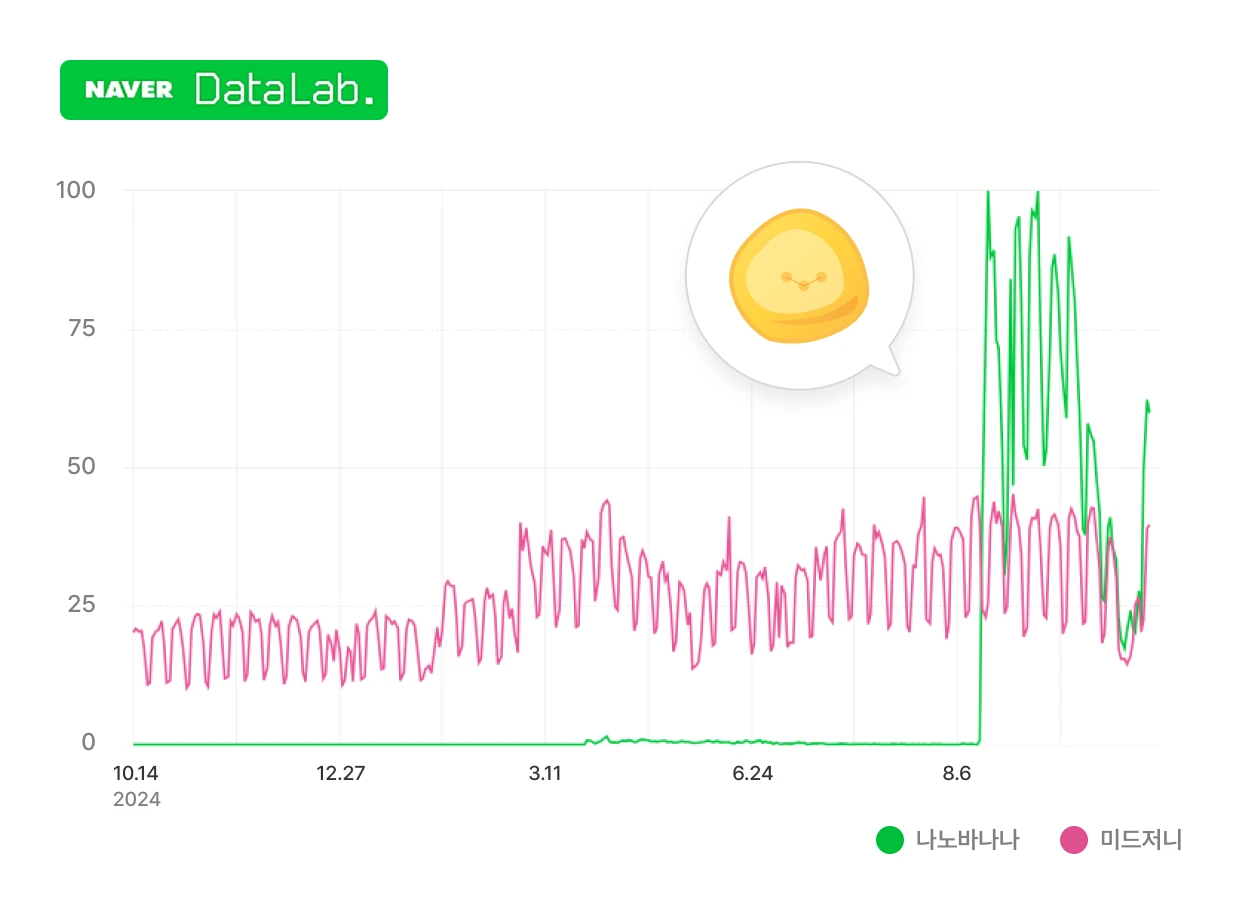Click the green 나노바나나 legend dot
This screenshot has width=1240, height=900.
coord(890,841)
